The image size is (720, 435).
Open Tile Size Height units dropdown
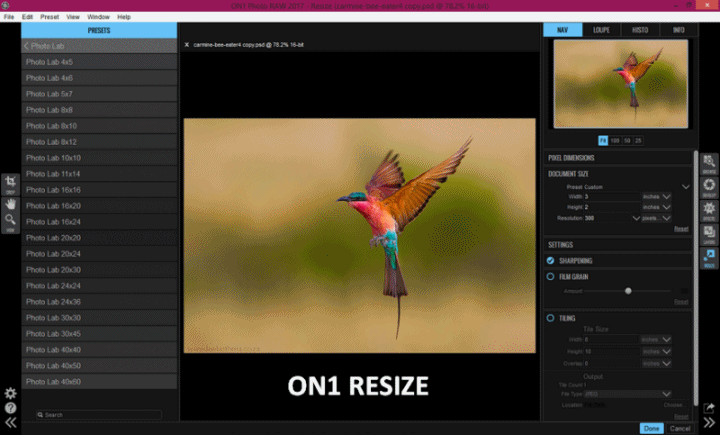pos(656,351)
